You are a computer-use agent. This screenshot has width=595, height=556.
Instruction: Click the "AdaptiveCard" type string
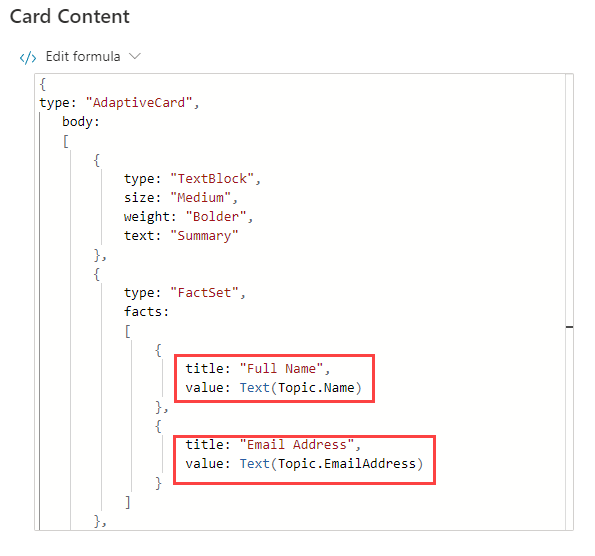[x=139, y=102]
